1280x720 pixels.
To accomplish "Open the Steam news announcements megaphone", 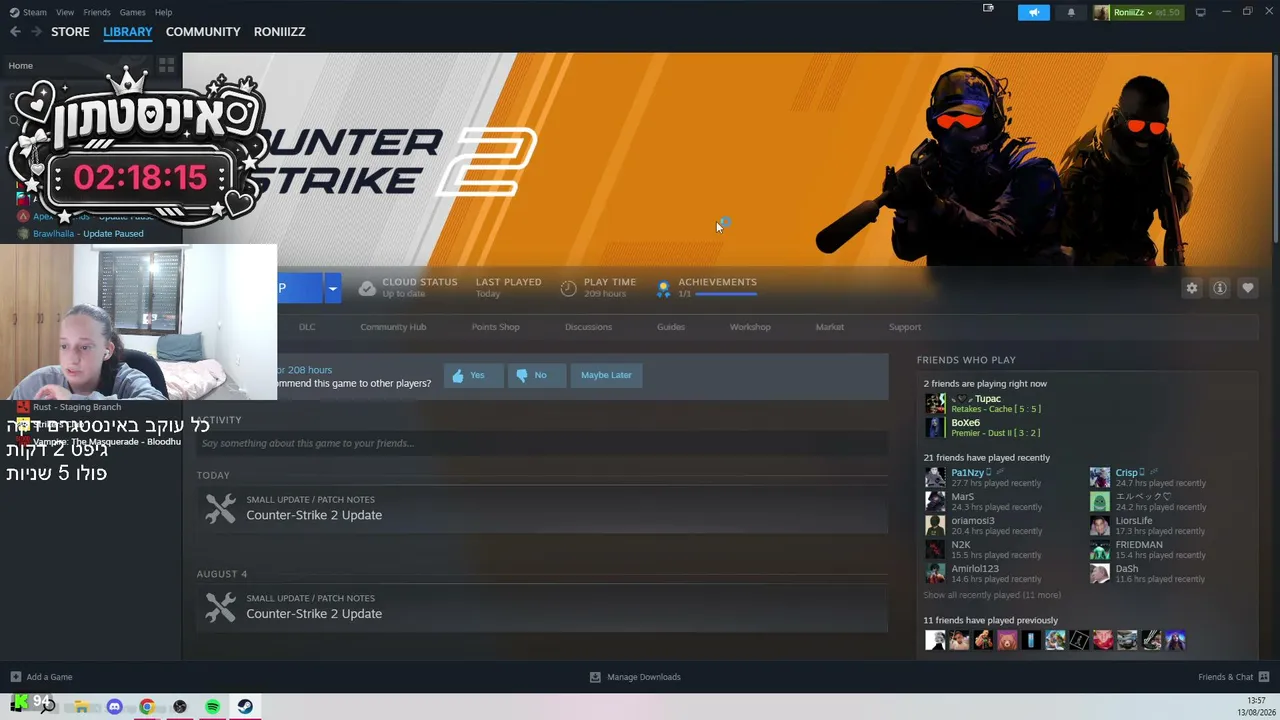I will 1034,12.
